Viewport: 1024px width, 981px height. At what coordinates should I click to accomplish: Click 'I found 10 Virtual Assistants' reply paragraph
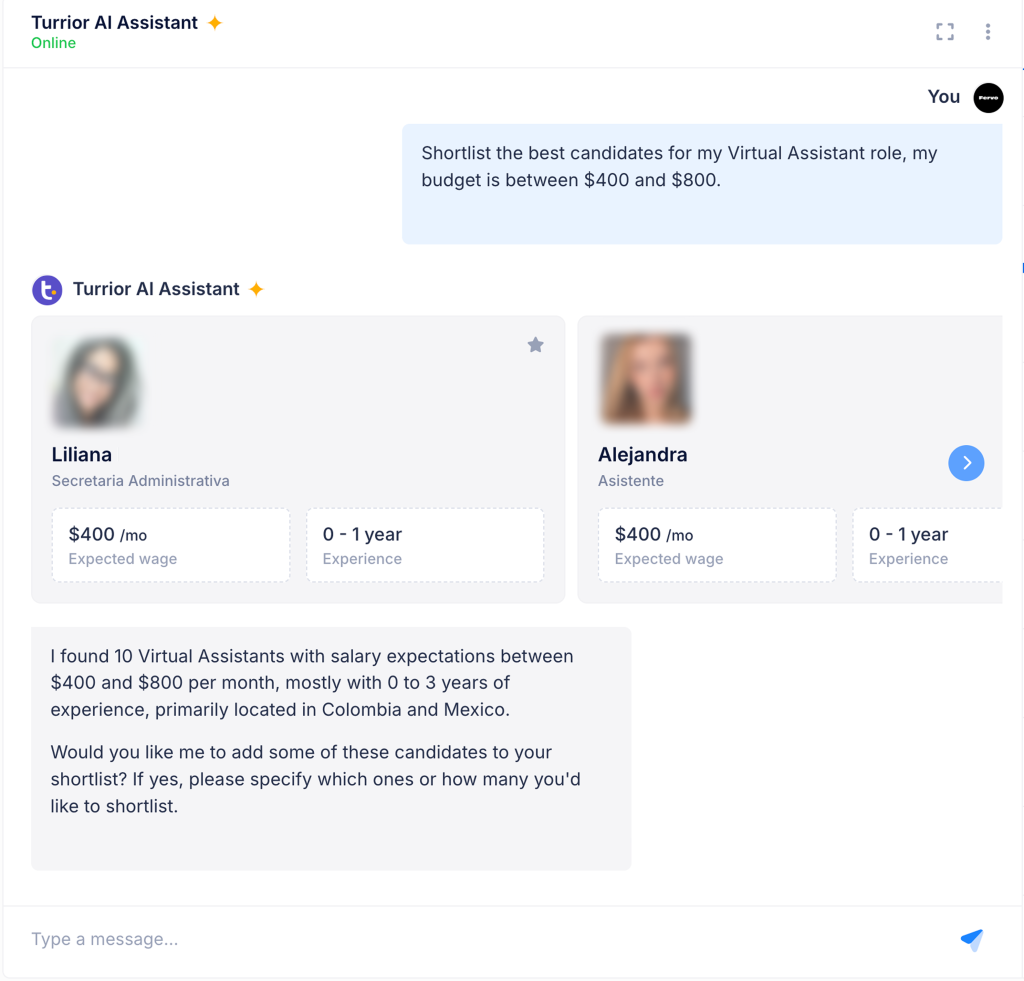coord(312,683)
